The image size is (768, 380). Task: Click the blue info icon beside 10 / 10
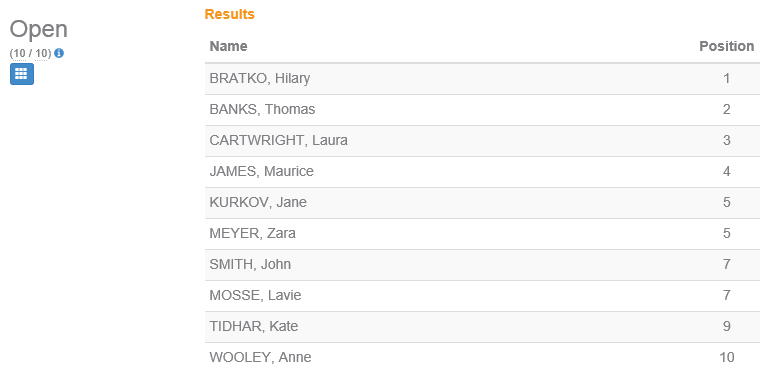click(x=59, y=53)
